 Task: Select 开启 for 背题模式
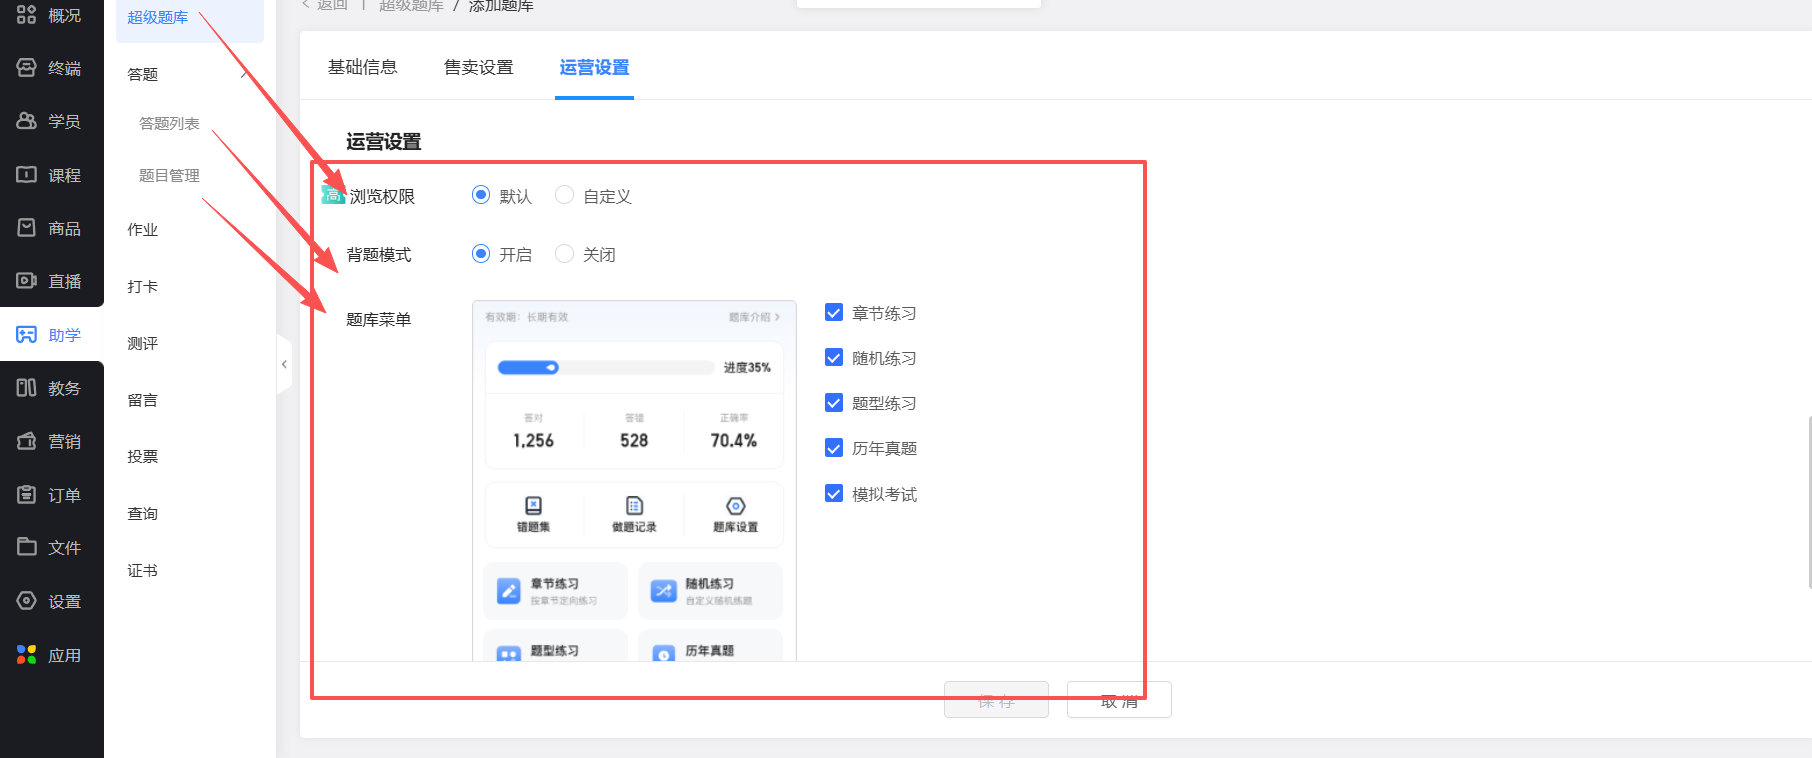pyautogui.click(x=481, y=253)
